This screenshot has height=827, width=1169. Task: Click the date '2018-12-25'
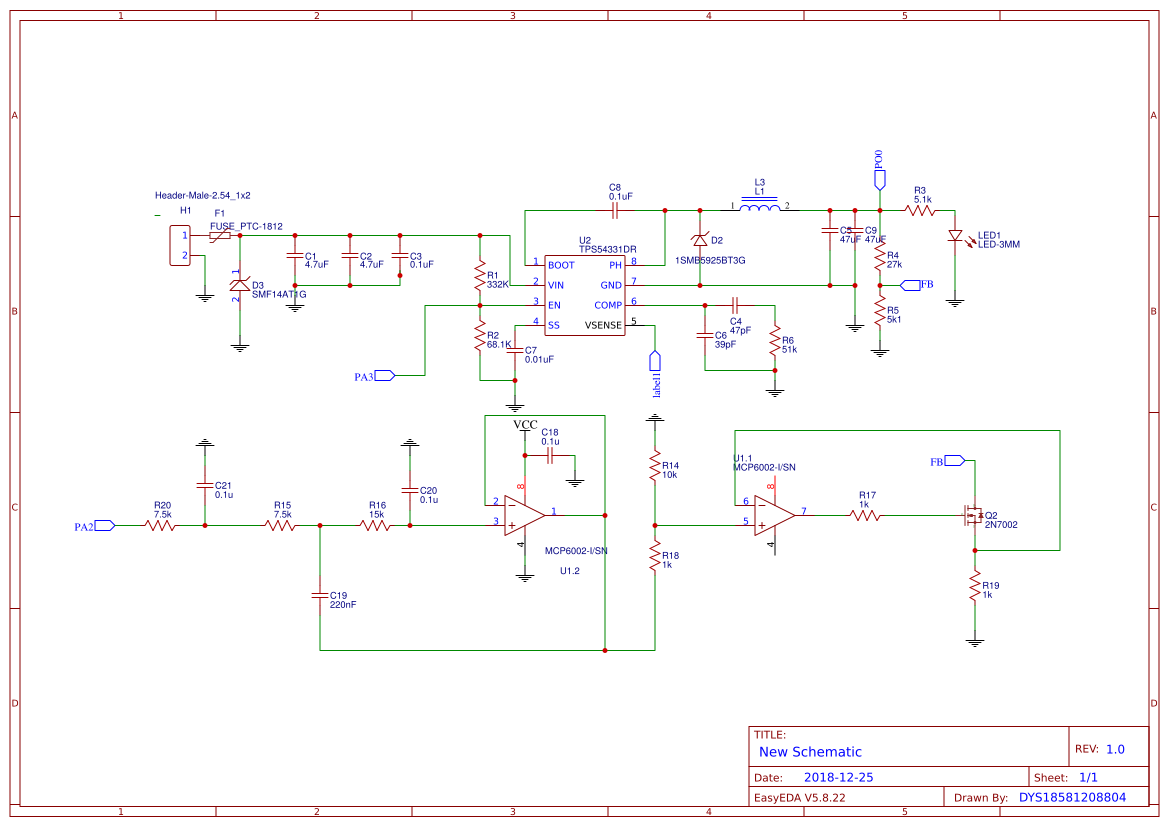point(839,777)
